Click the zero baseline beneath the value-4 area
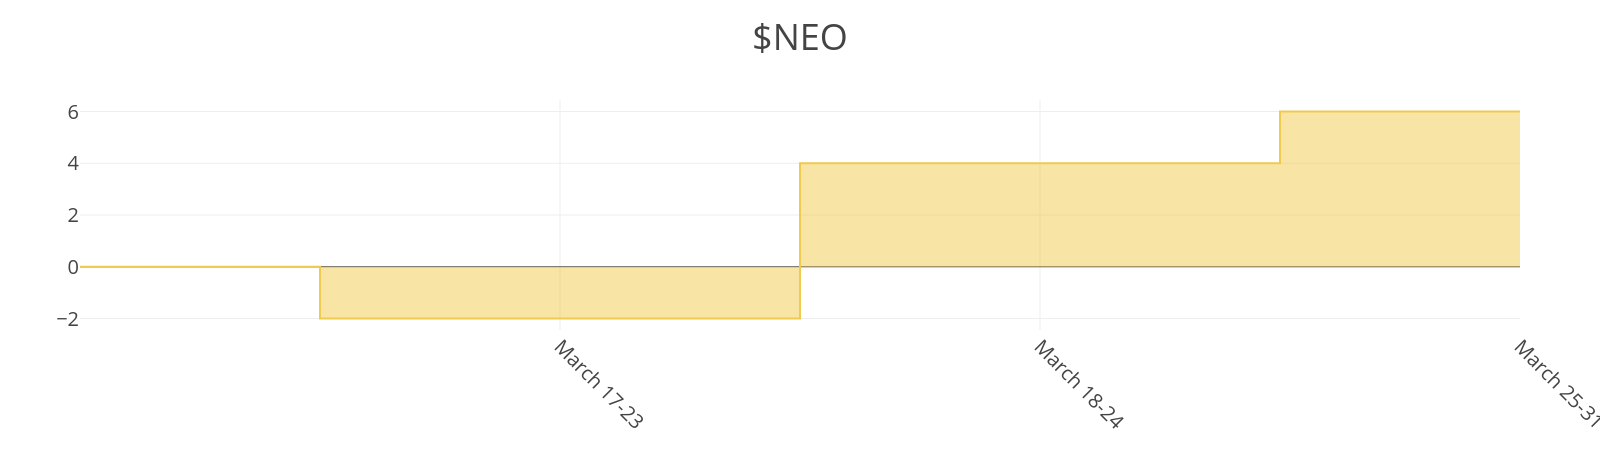 tap(1040, 267)
